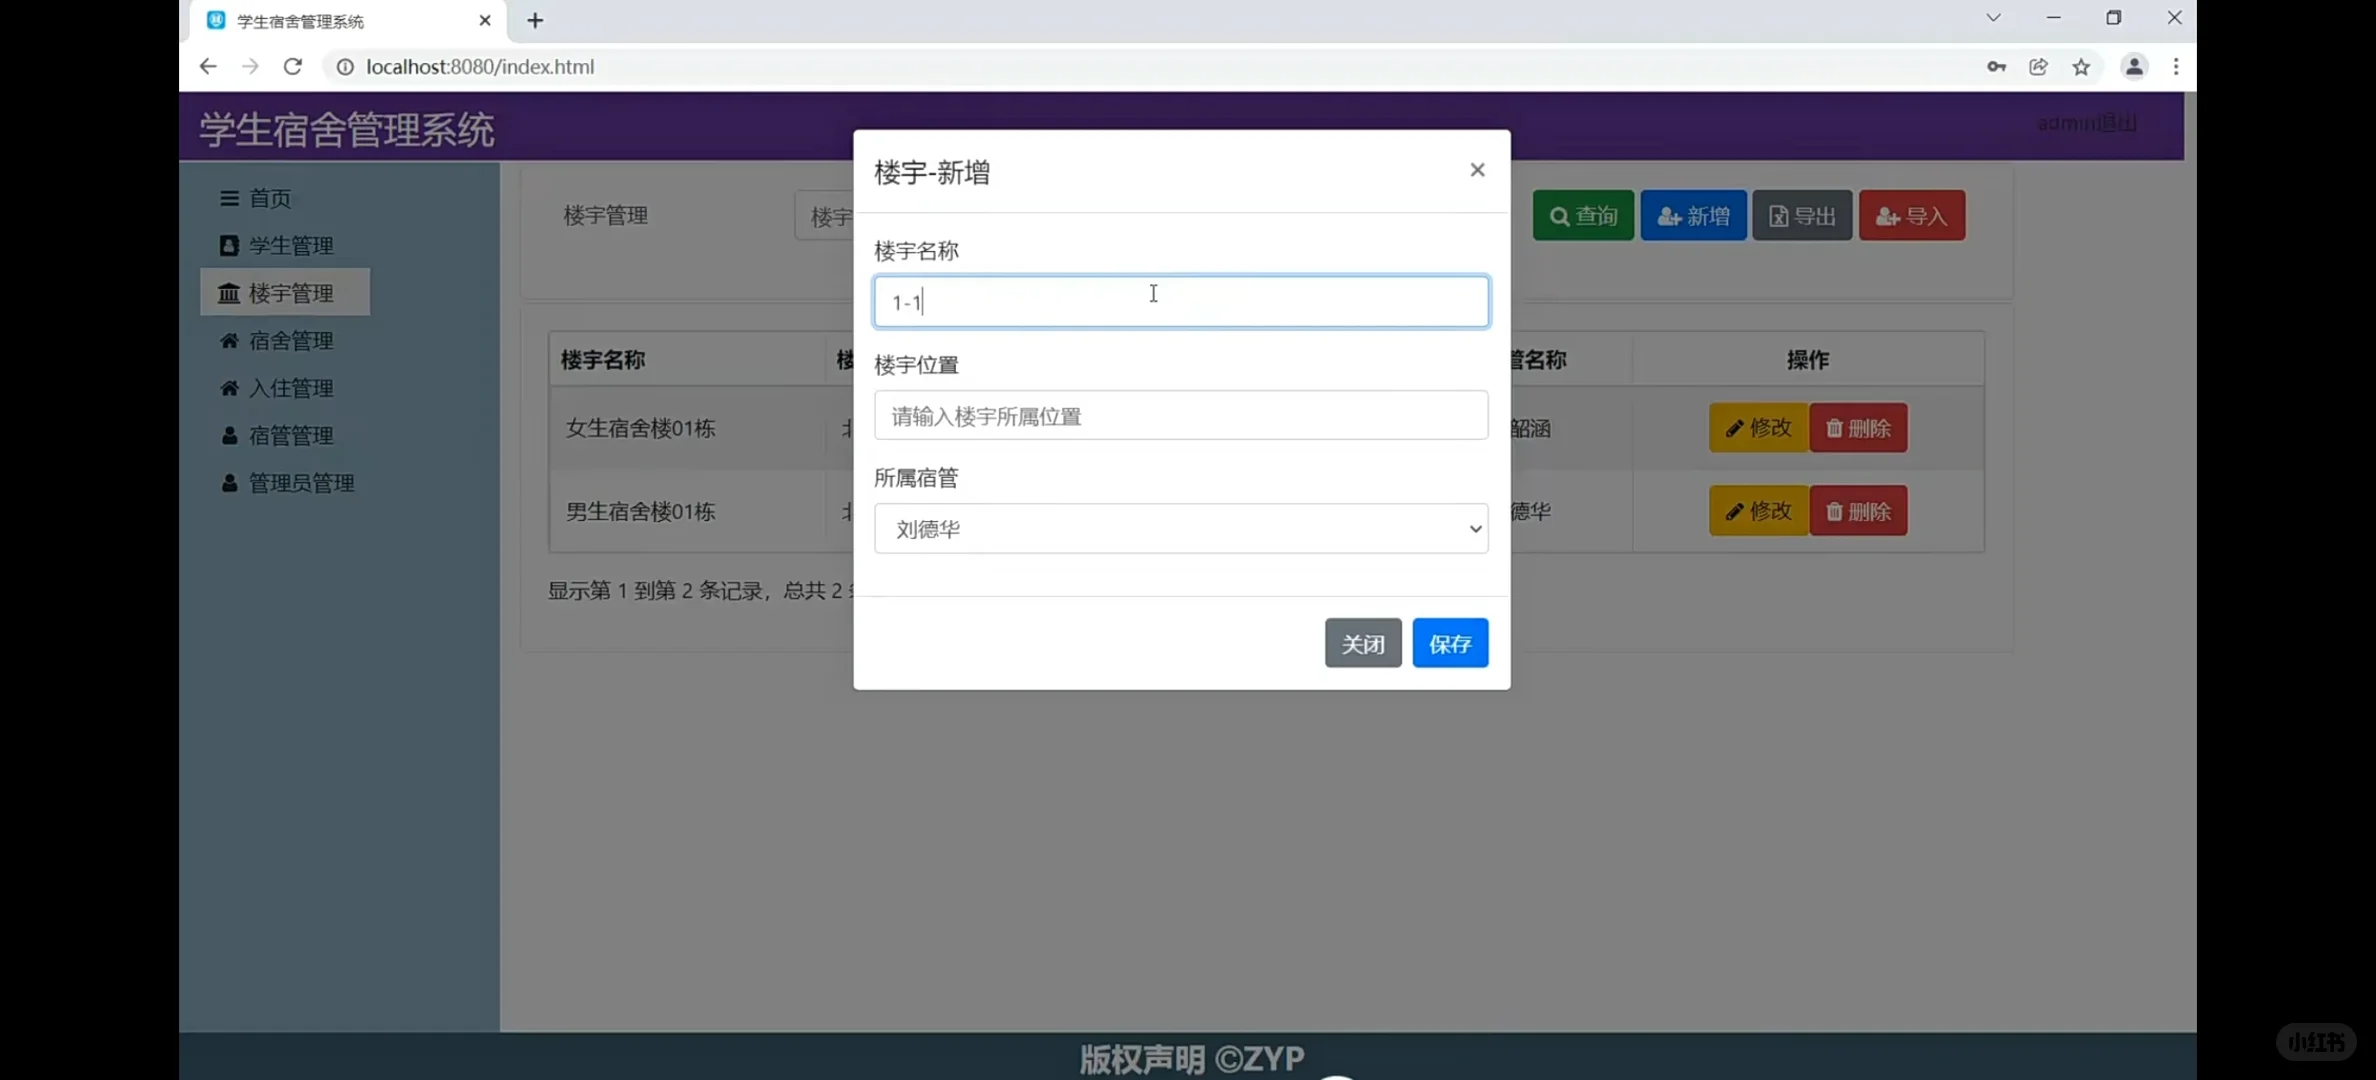The height and width of the screenshot is (1080, 2376).
Task: Click the 关闭 close button
Action: click(x=1362, y=643)
